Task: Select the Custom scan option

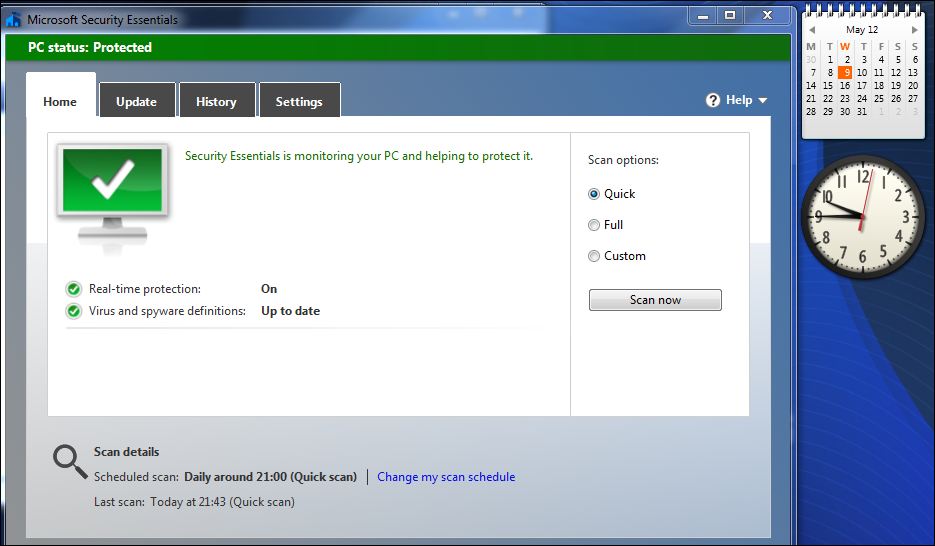Action: (x=593, y=256)
